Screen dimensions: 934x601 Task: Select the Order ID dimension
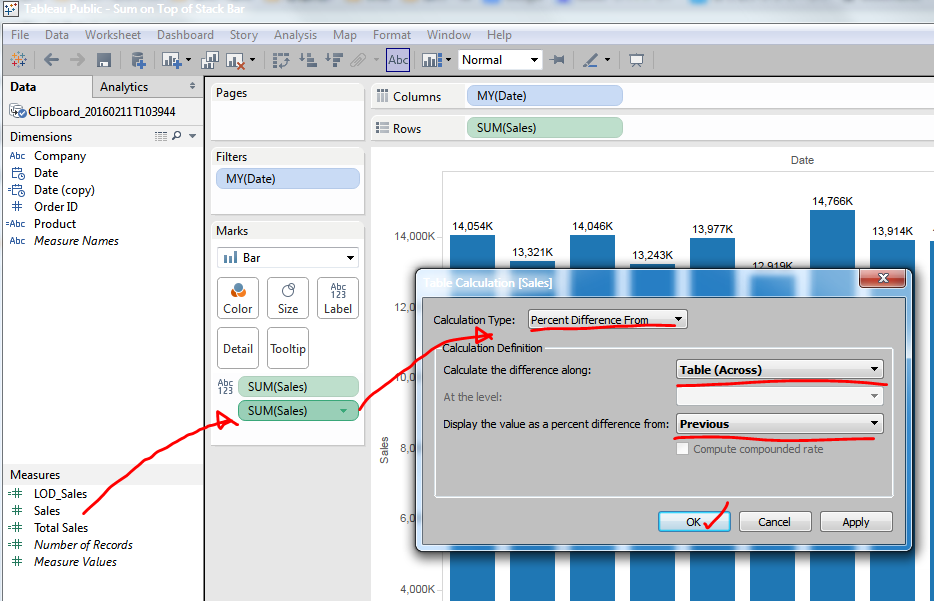[56, 207]
